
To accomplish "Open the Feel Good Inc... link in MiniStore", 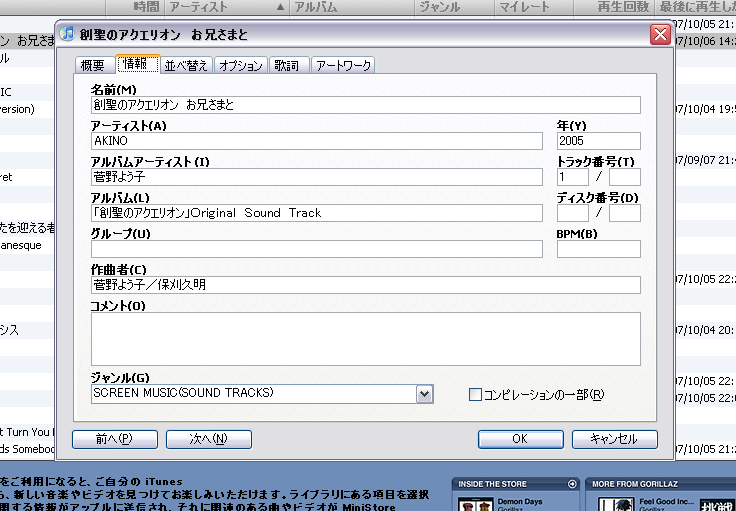I will click(x=666, y=502).
